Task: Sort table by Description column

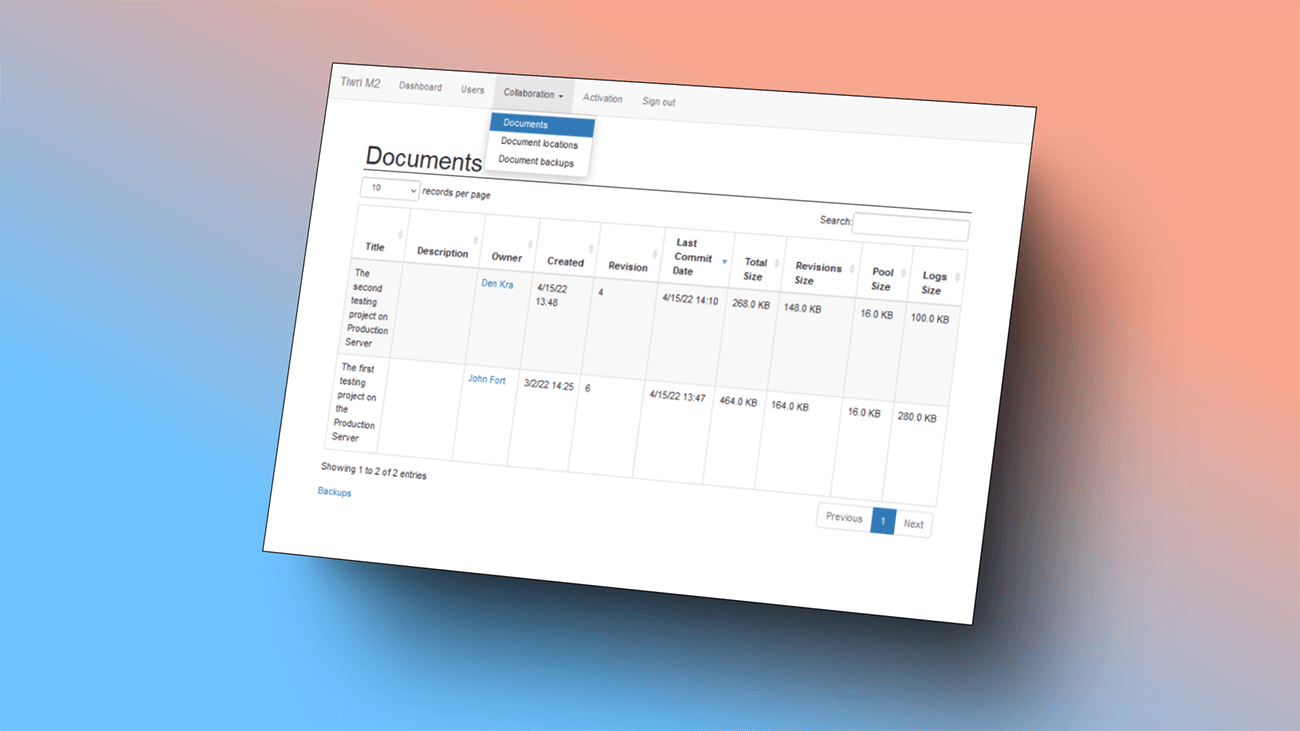Action: pyautogui.click(x=442, y=252)
